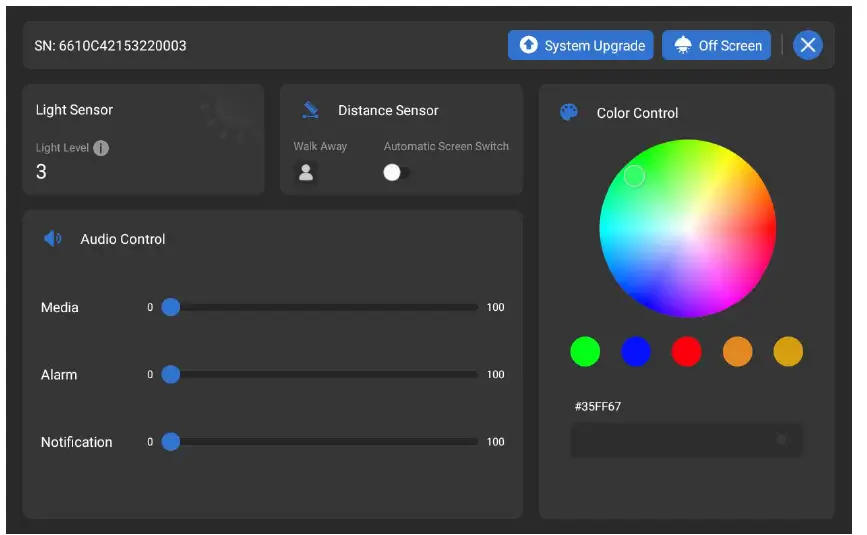Click the Light Level info icon
Screen dimensions: 867x535
tap(101, 148)
